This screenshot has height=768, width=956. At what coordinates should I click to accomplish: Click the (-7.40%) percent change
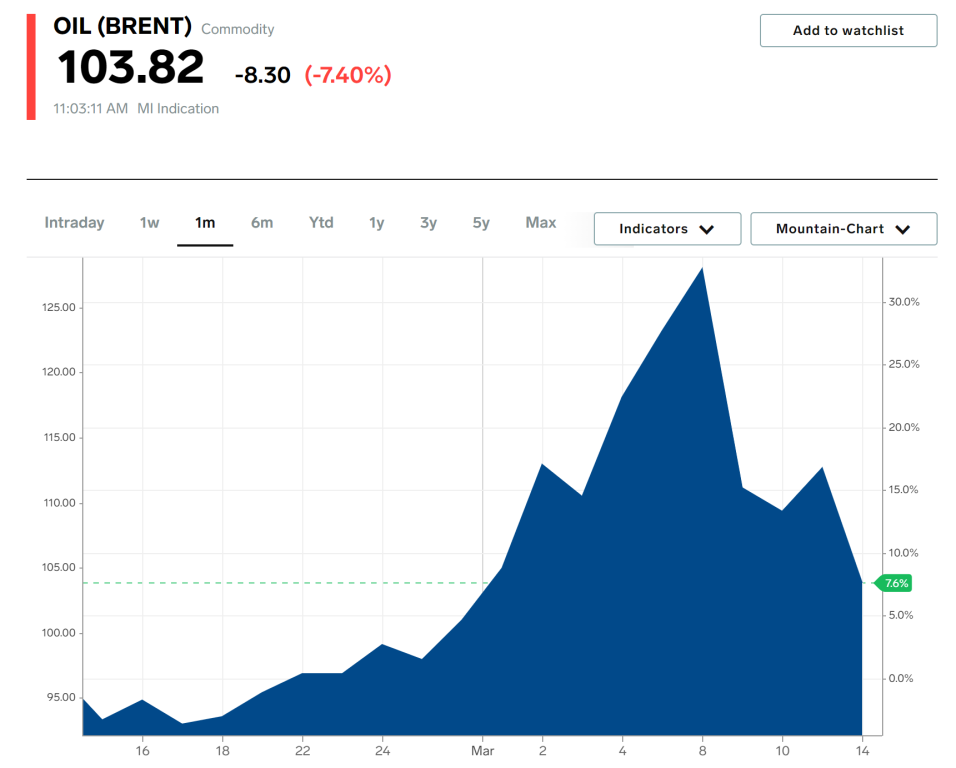click(x=348, y=76)
